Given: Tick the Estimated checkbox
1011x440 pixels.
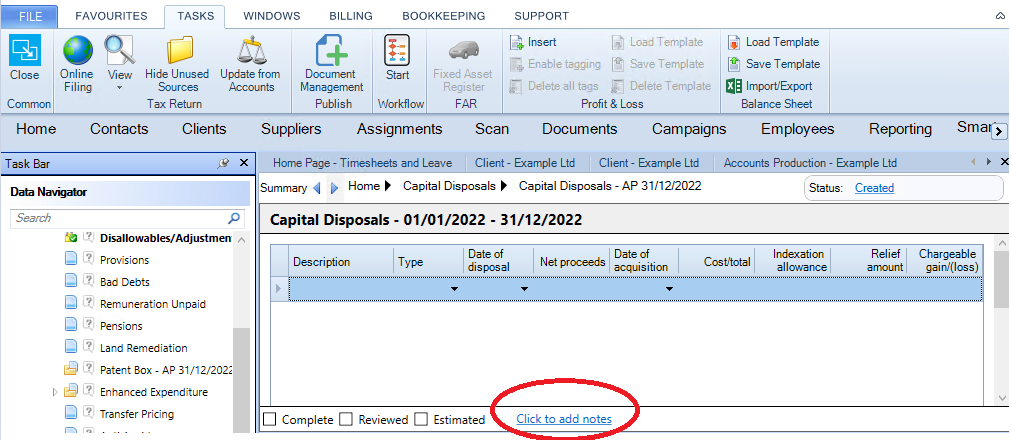Looking at the screenshot, I should click(x=421, y=420).
